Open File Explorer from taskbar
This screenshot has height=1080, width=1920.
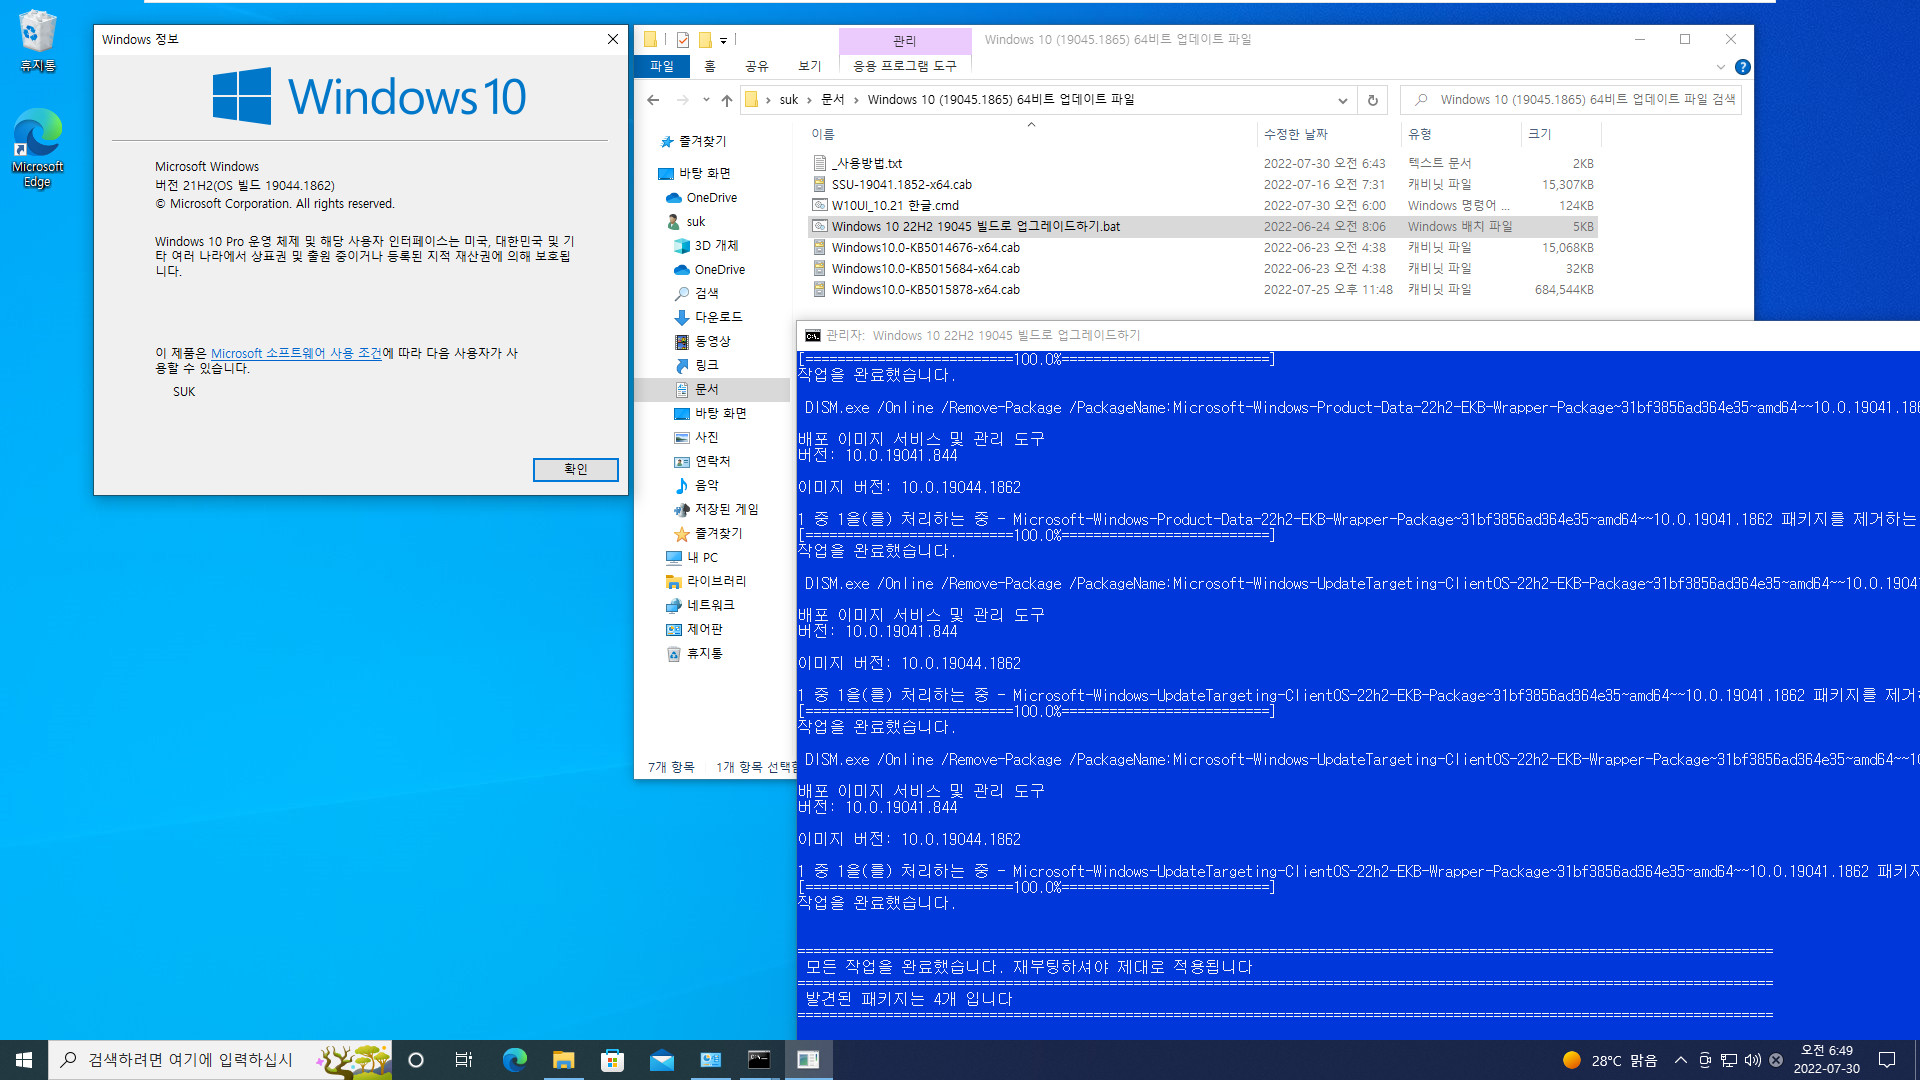[x=563, y=1060]
